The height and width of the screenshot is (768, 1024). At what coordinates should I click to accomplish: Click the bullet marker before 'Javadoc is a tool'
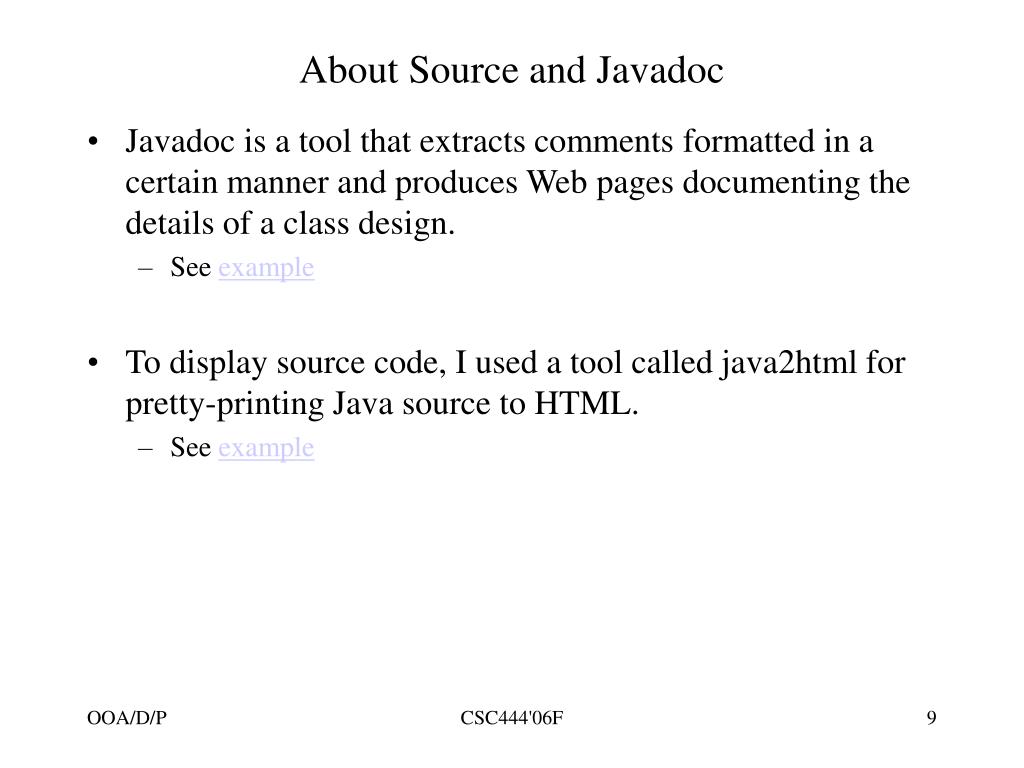pos(93,143)
